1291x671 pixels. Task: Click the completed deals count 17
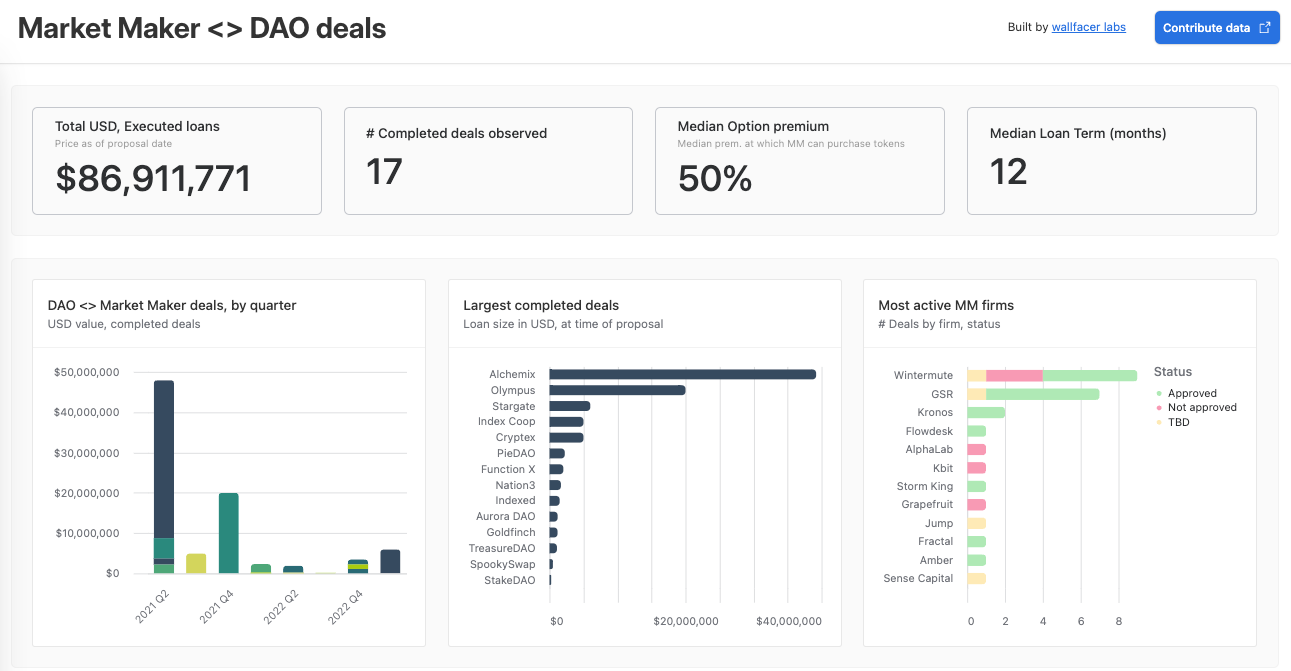(x=384, y=172)
